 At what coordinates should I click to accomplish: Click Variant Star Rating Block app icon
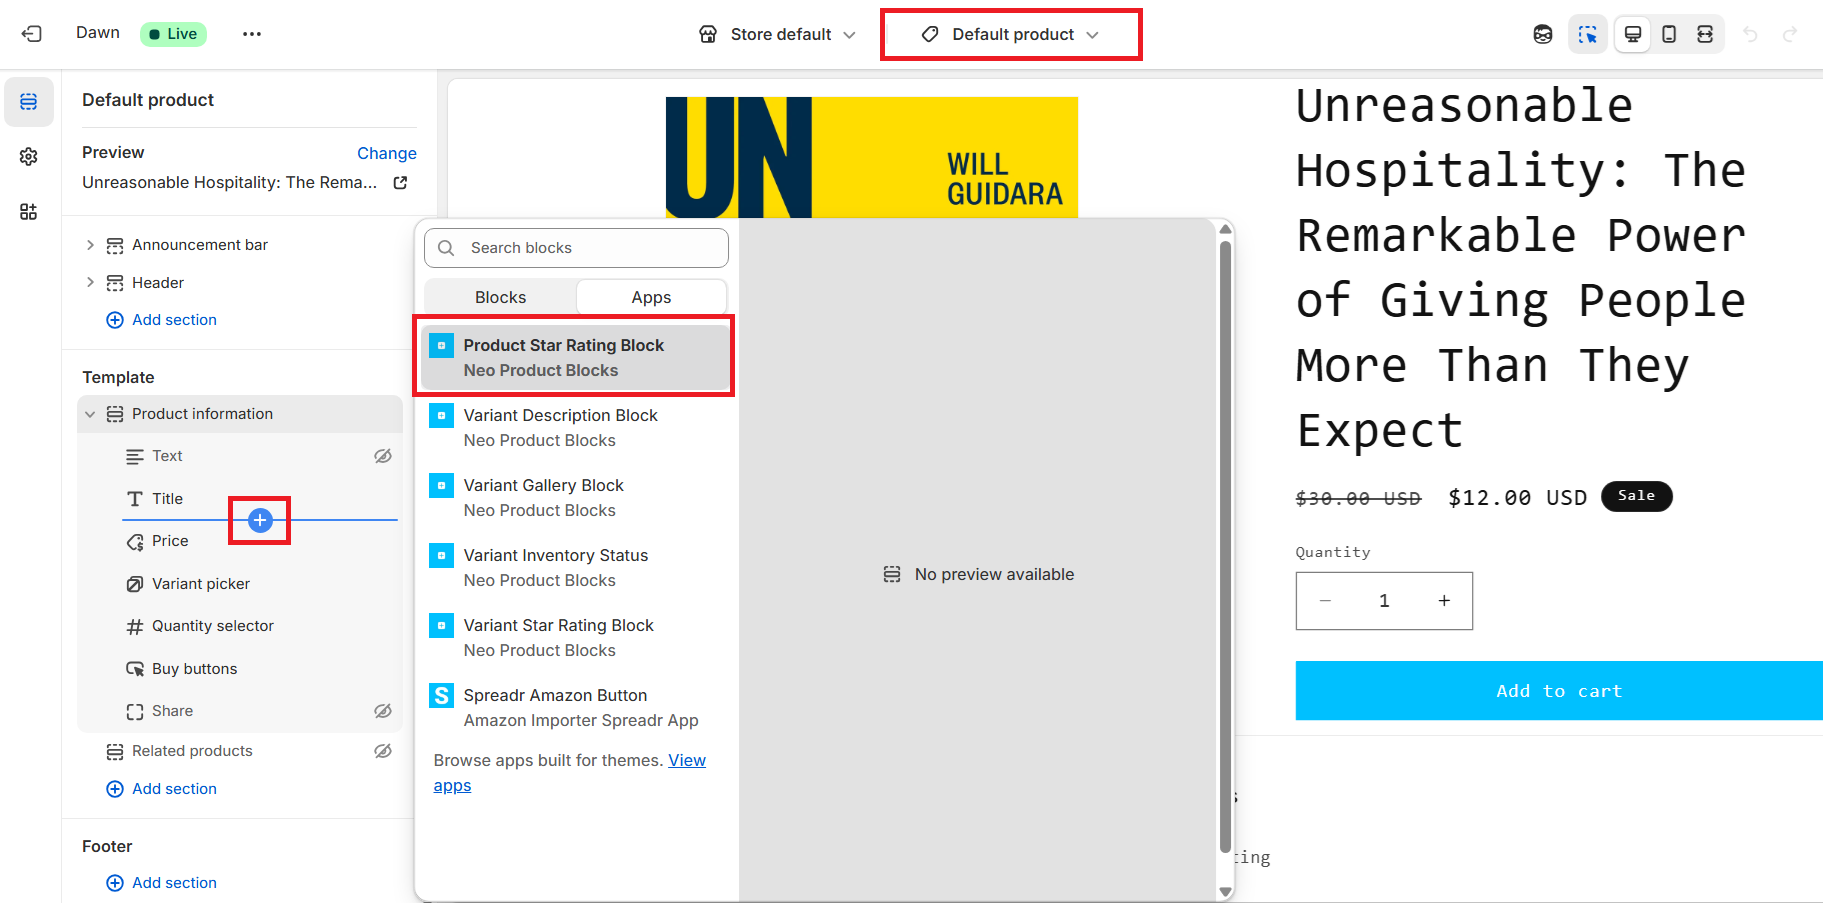point(441,625)
